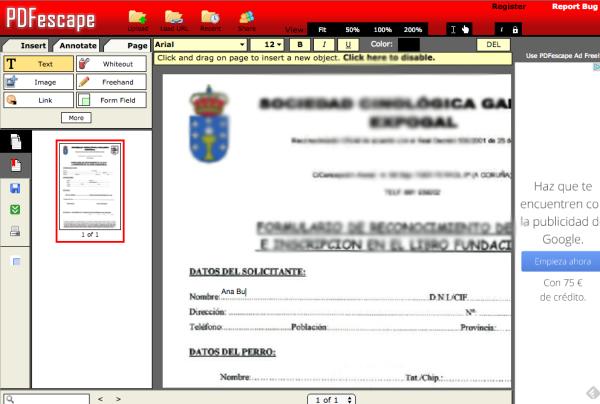
Task: Click the Empieza ahora ad button
Action: point(561,261)
